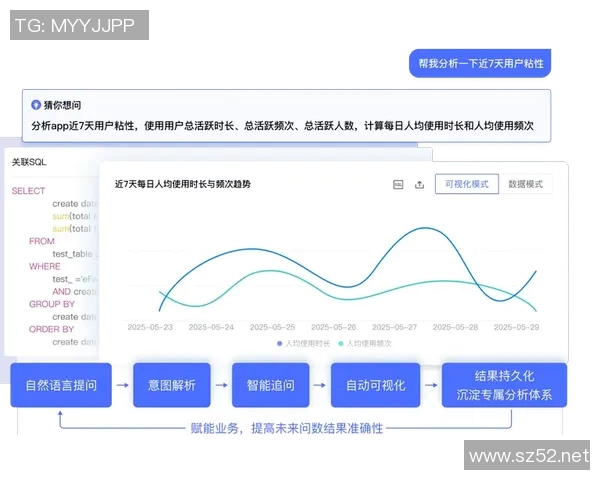
Task: Click the 2025-05-27 axis label
Action: pos(395,327)
